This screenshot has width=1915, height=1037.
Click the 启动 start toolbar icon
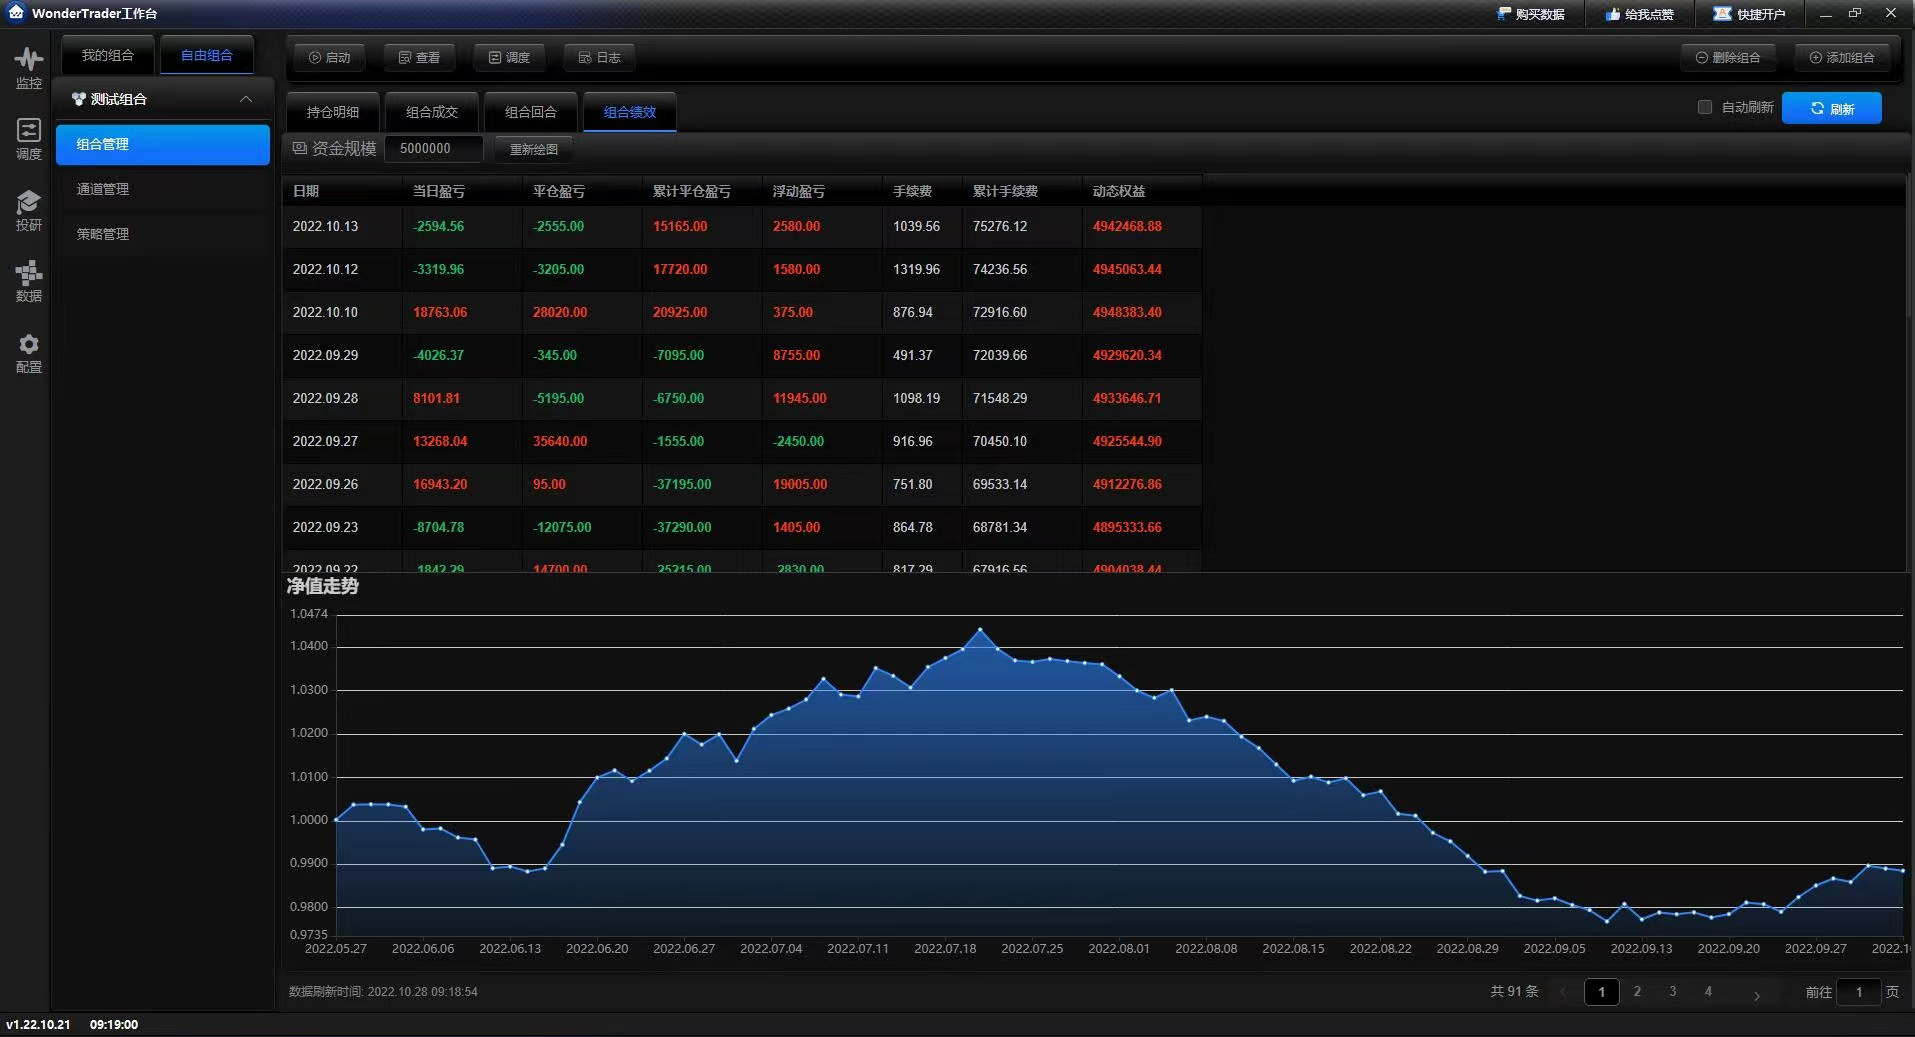coord(329,57)
